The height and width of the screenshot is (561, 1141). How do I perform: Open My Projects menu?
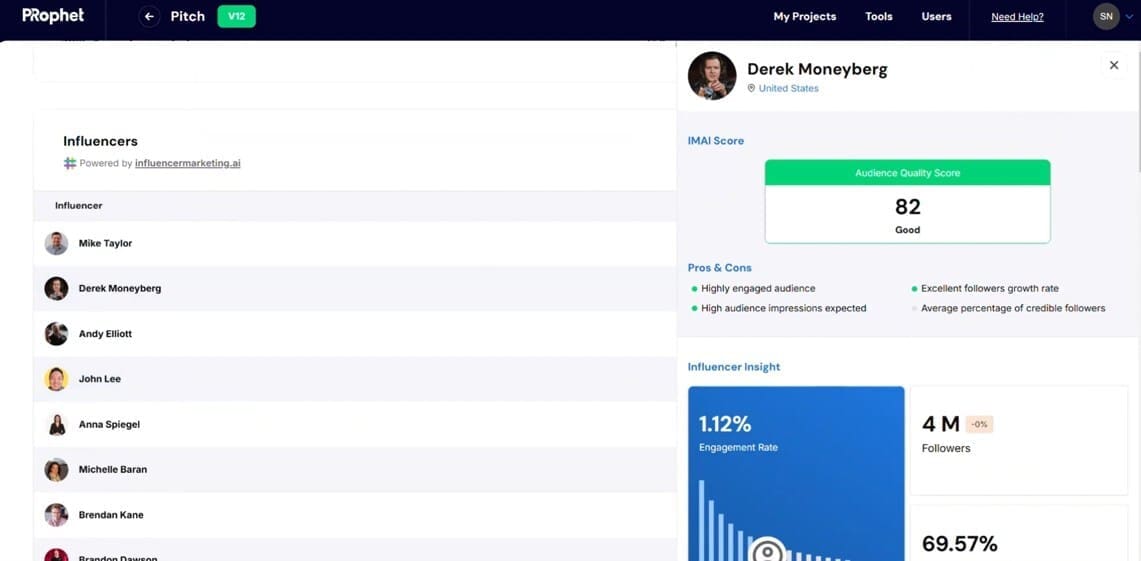point(805,17)
